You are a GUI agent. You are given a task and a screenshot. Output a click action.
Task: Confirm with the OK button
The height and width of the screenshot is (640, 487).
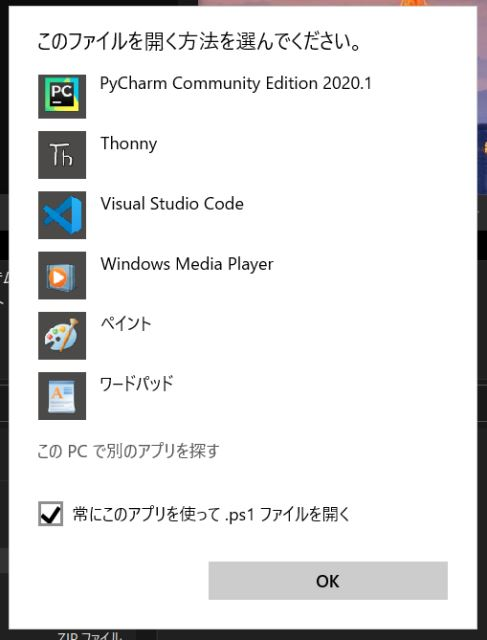[x=328, y=580]
